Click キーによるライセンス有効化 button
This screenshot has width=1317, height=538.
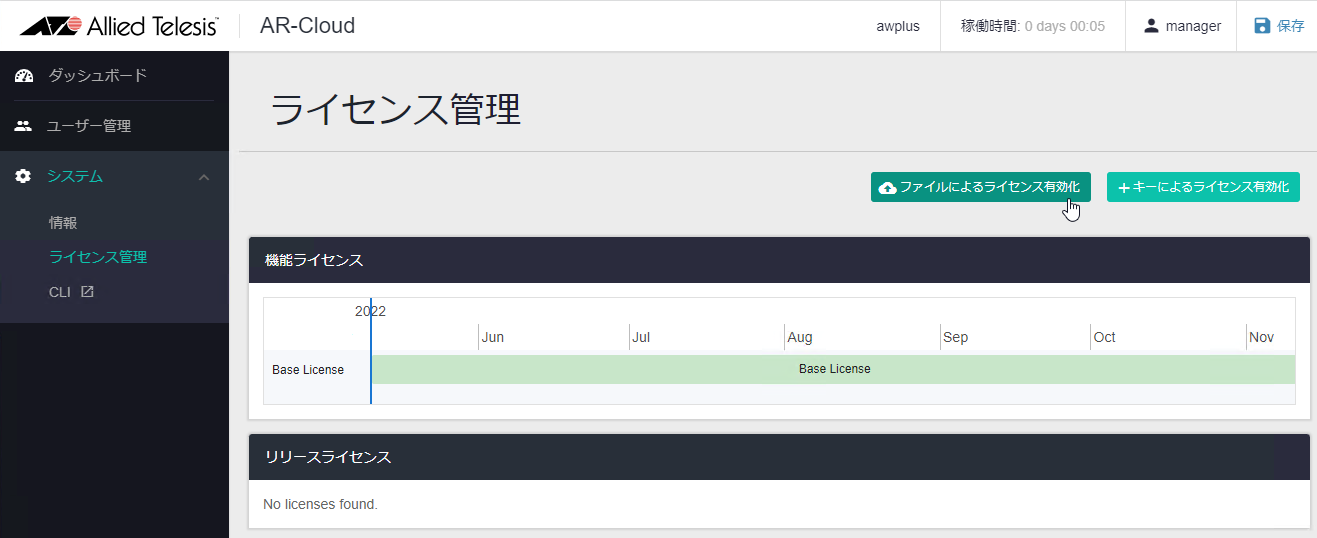click(1203, 187)
